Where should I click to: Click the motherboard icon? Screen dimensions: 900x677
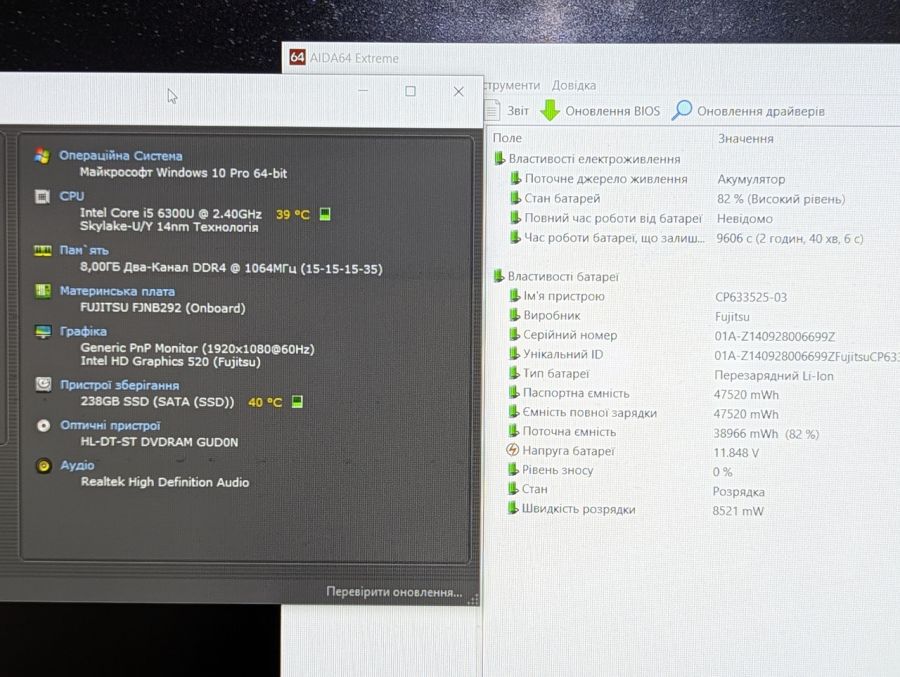click(x=43, y=291)
